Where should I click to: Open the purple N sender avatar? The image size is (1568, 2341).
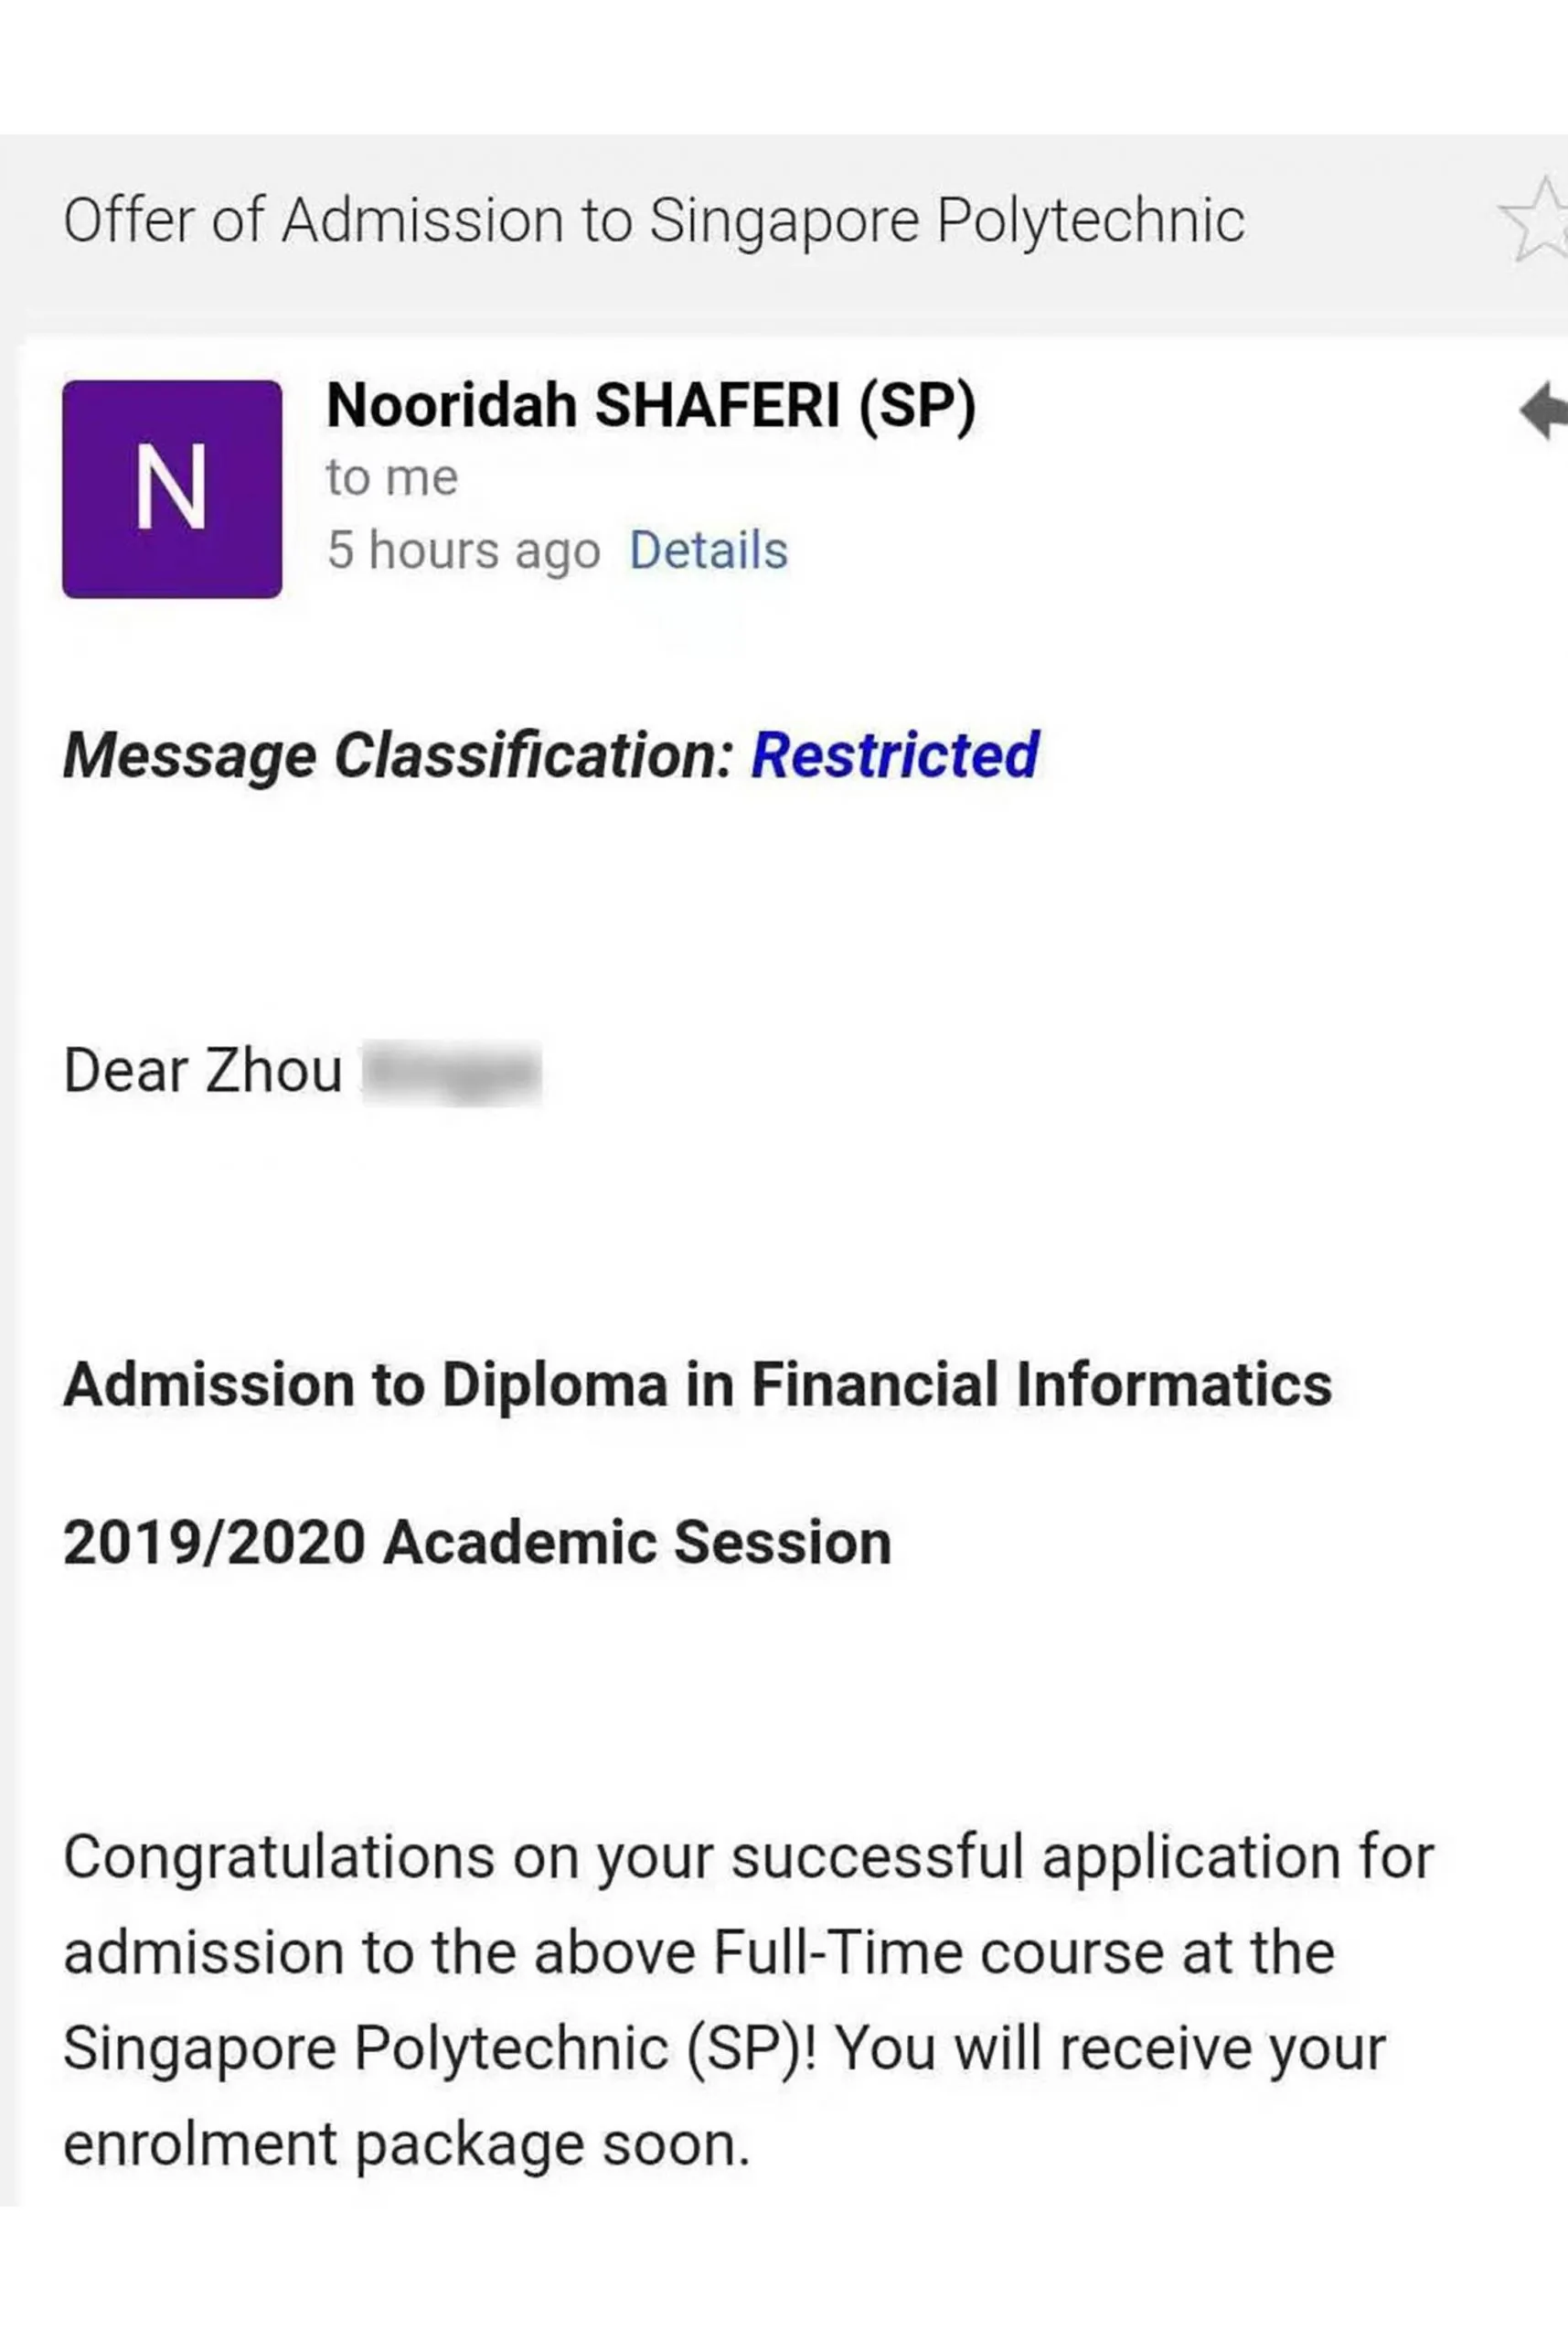(x=172, y=489)
